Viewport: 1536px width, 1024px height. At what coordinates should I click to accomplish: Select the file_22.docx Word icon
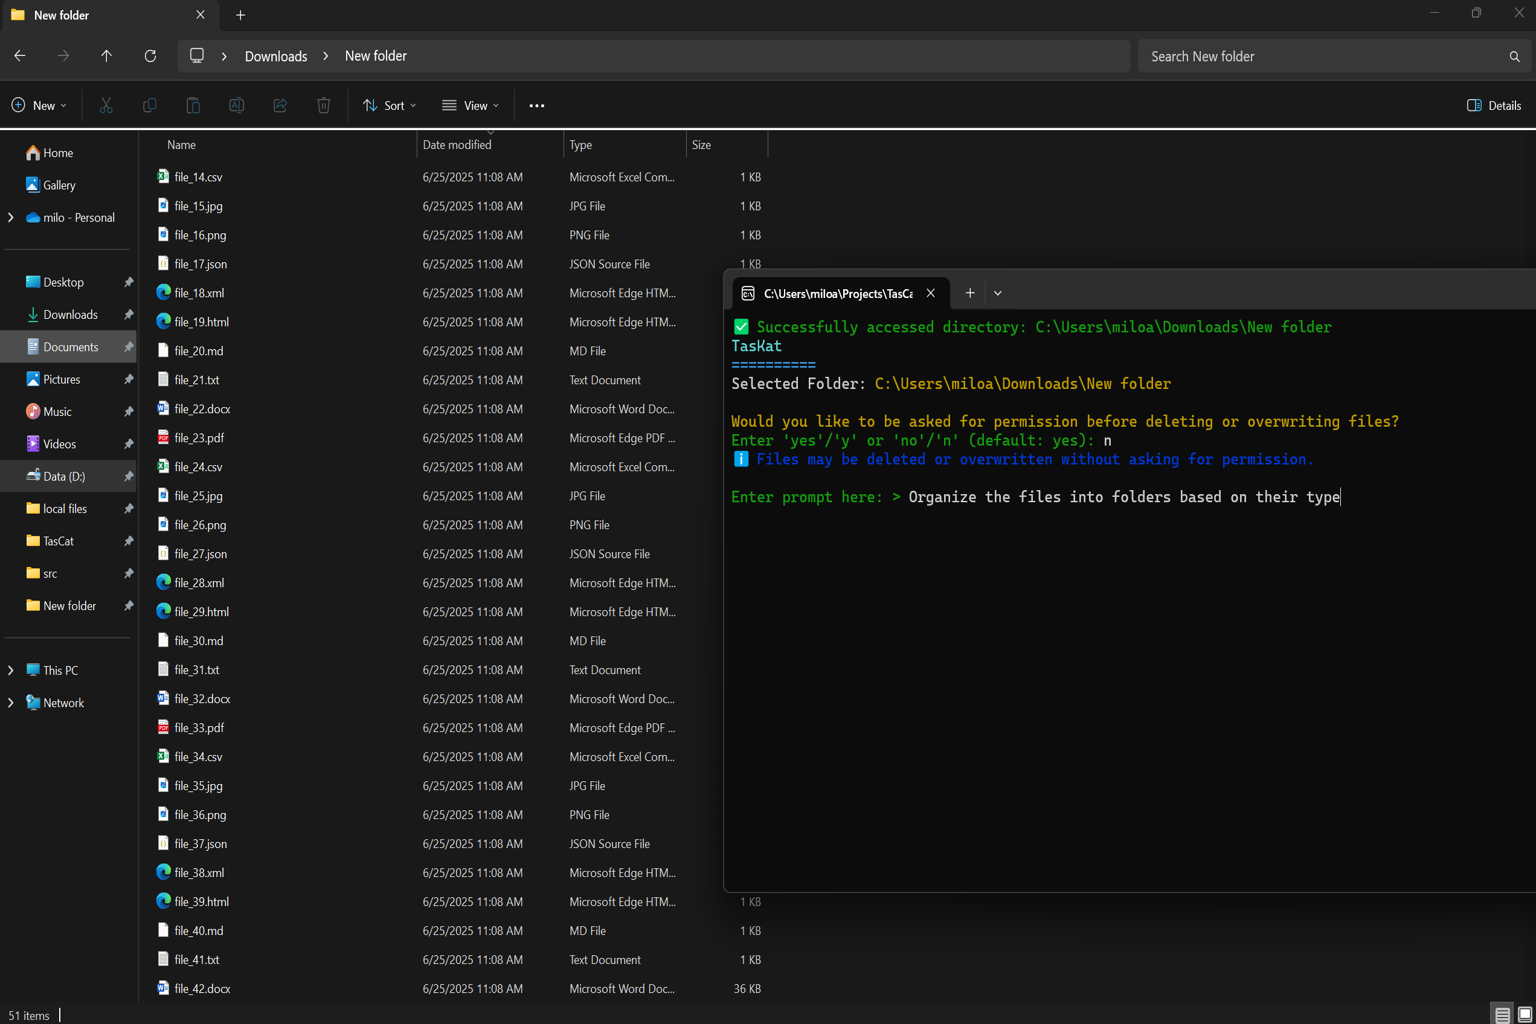[x=163, y=409]
